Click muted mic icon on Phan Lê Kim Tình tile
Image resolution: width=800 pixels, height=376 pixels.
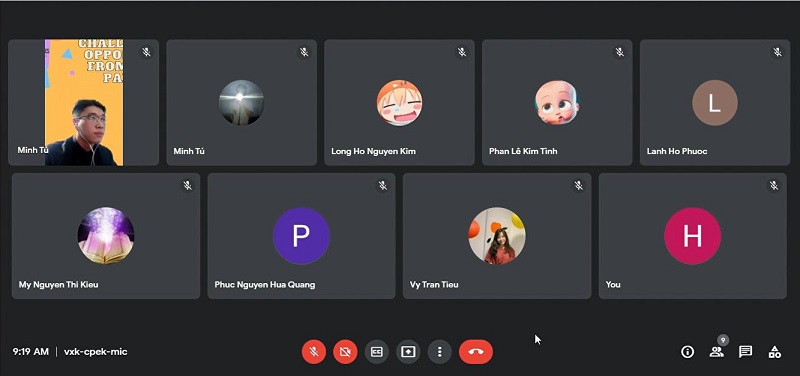(x=619, y=52)
